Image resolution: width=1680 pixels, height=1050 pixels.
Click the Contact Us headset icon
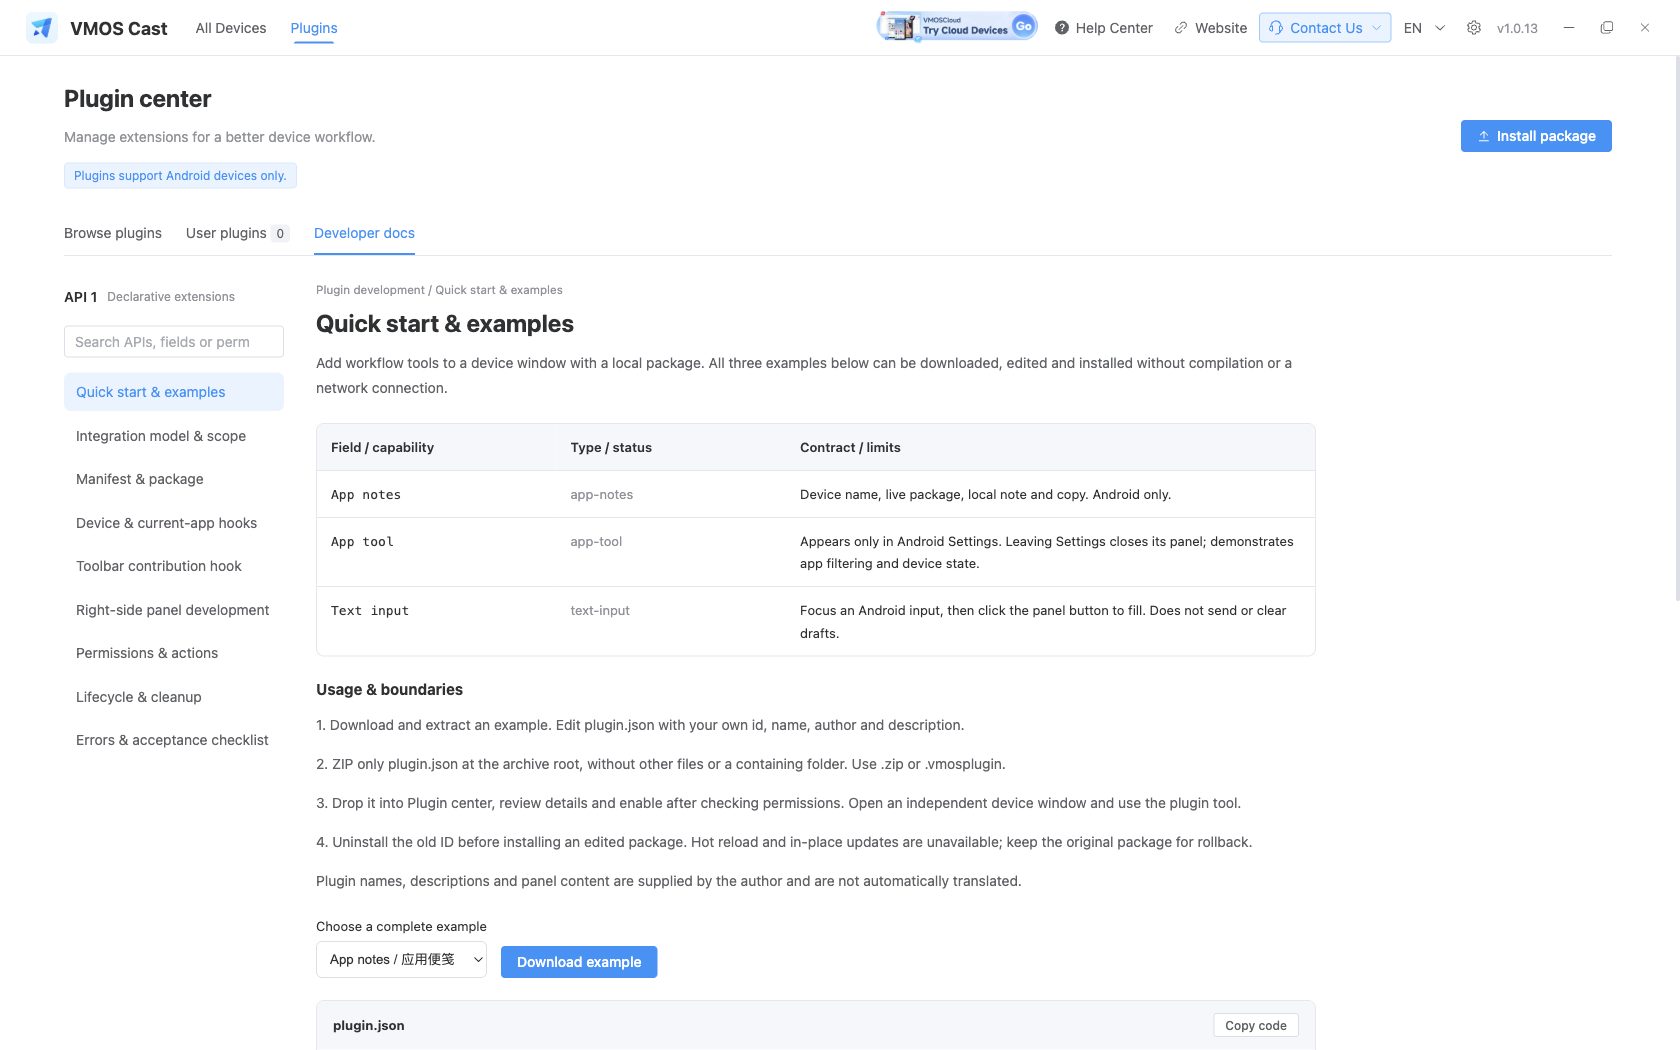click(x=1276, y=28)
